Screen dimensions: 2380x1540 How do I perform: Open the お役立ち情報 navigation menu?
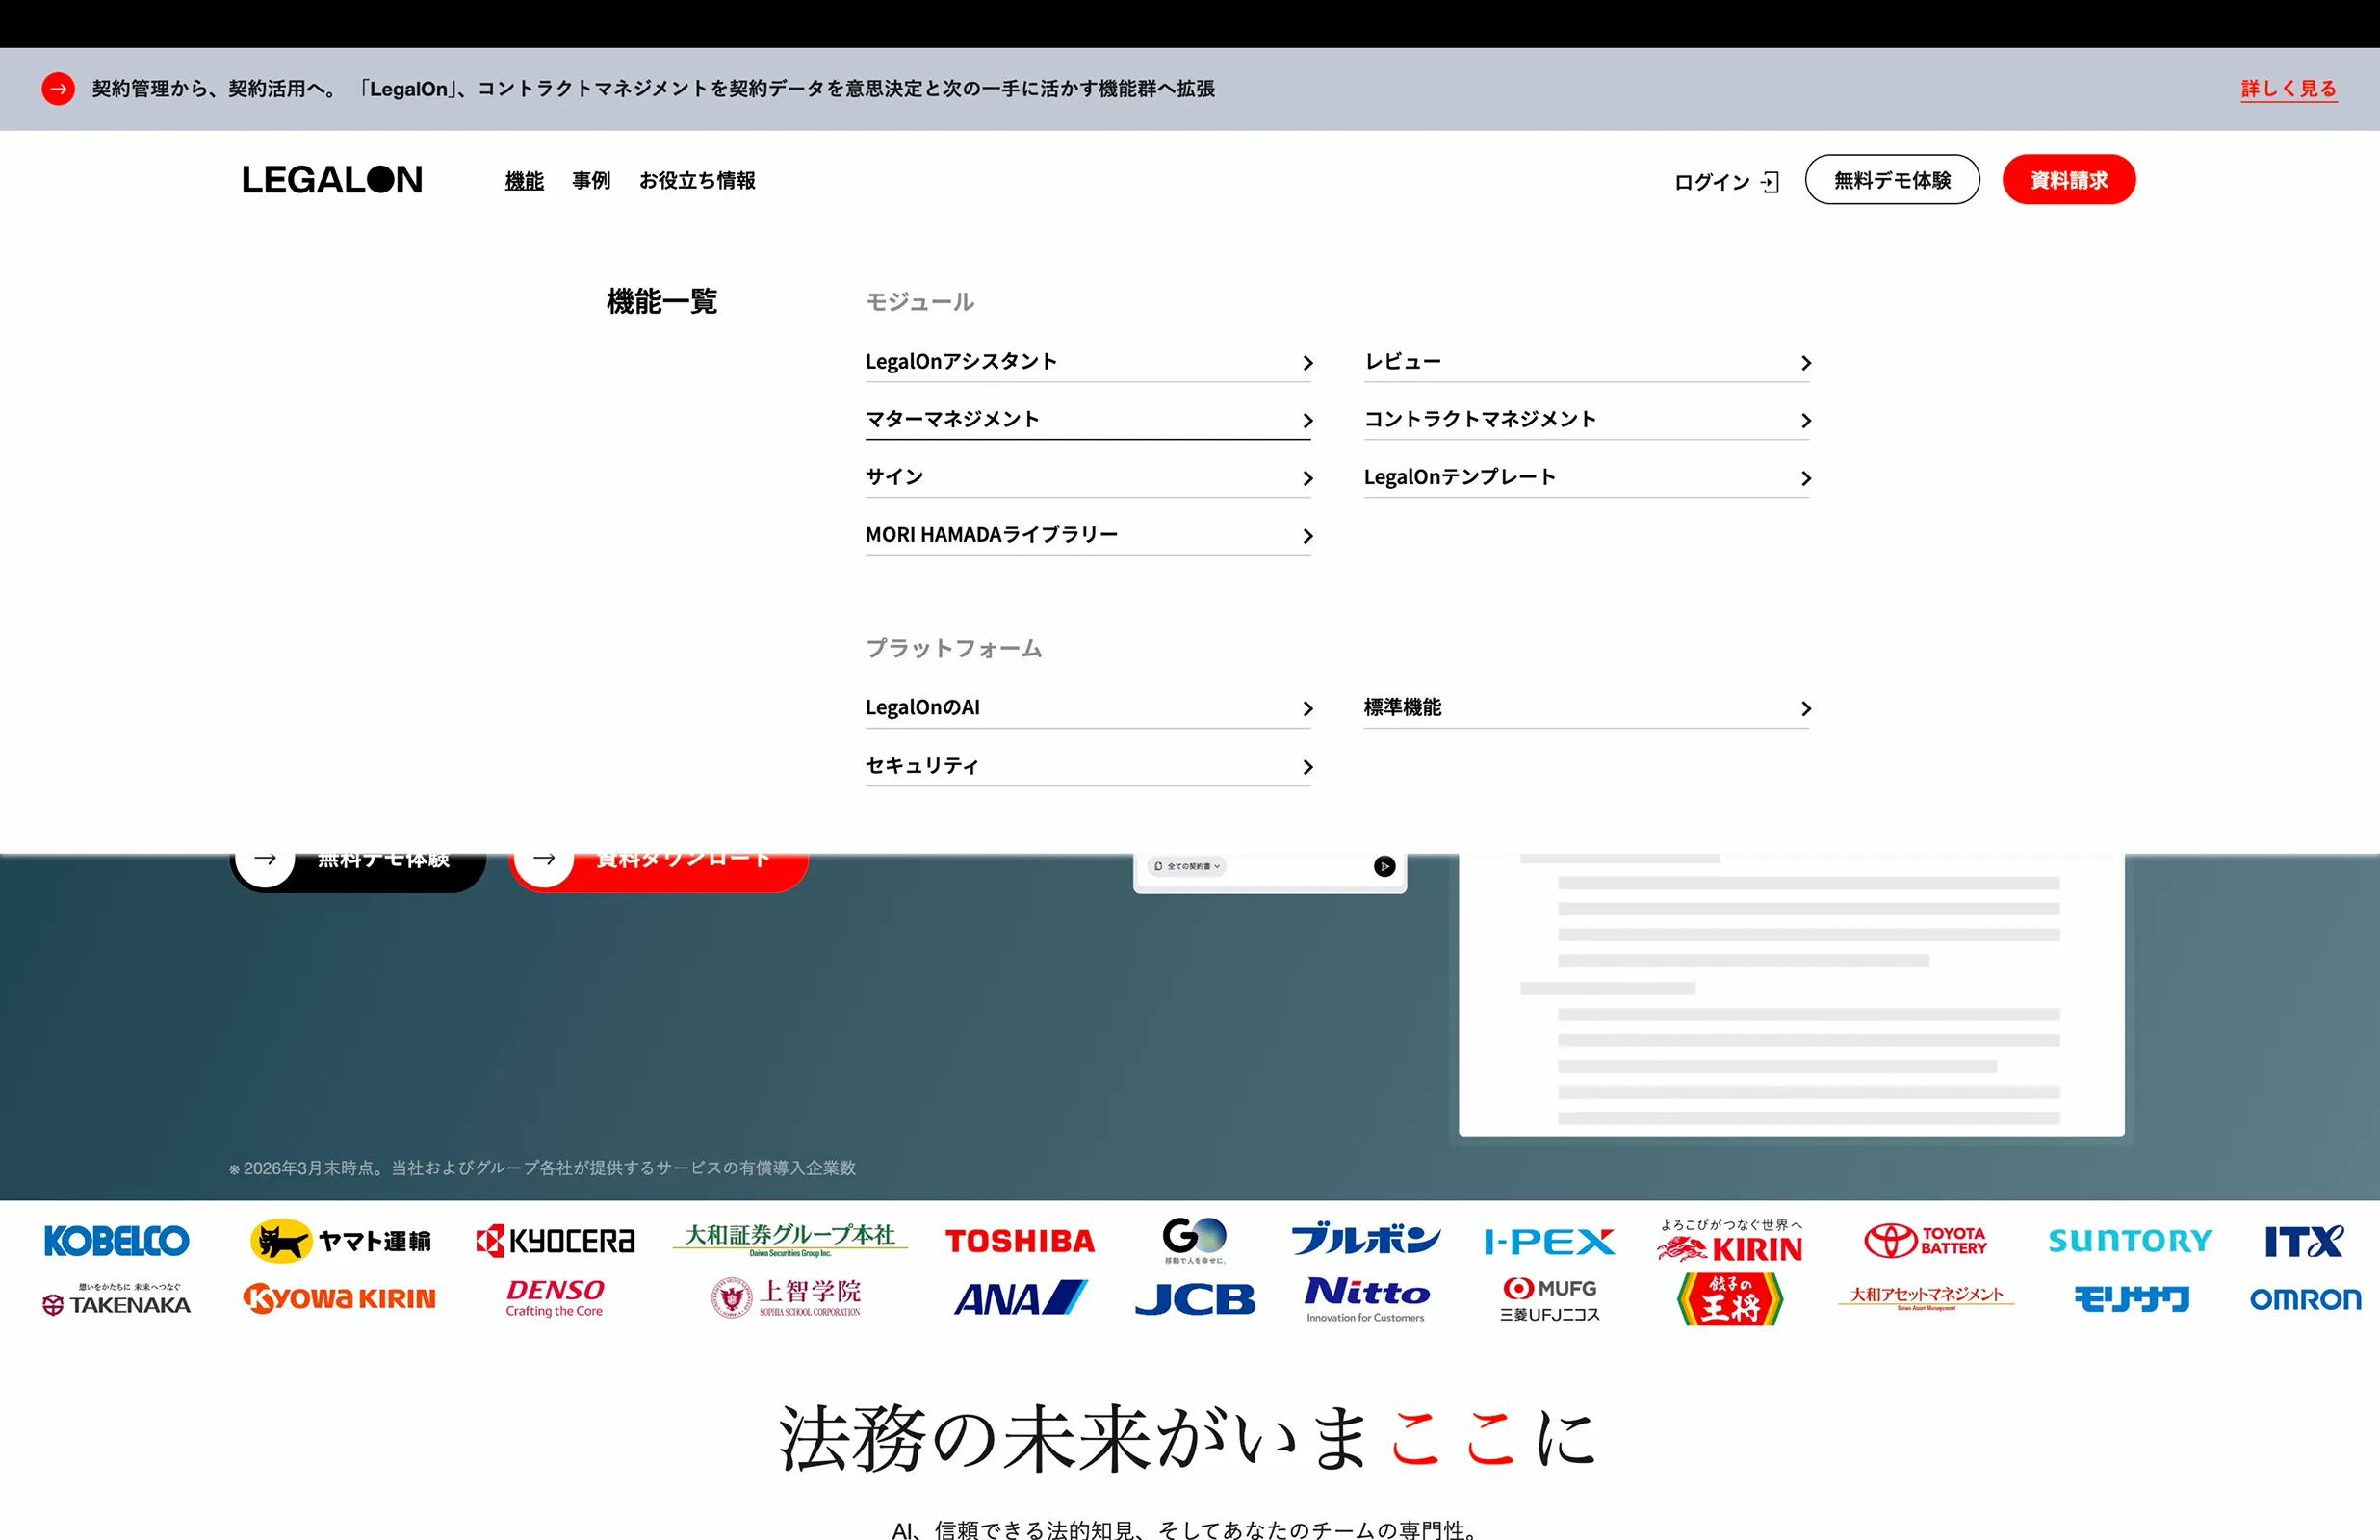point(697,181)
